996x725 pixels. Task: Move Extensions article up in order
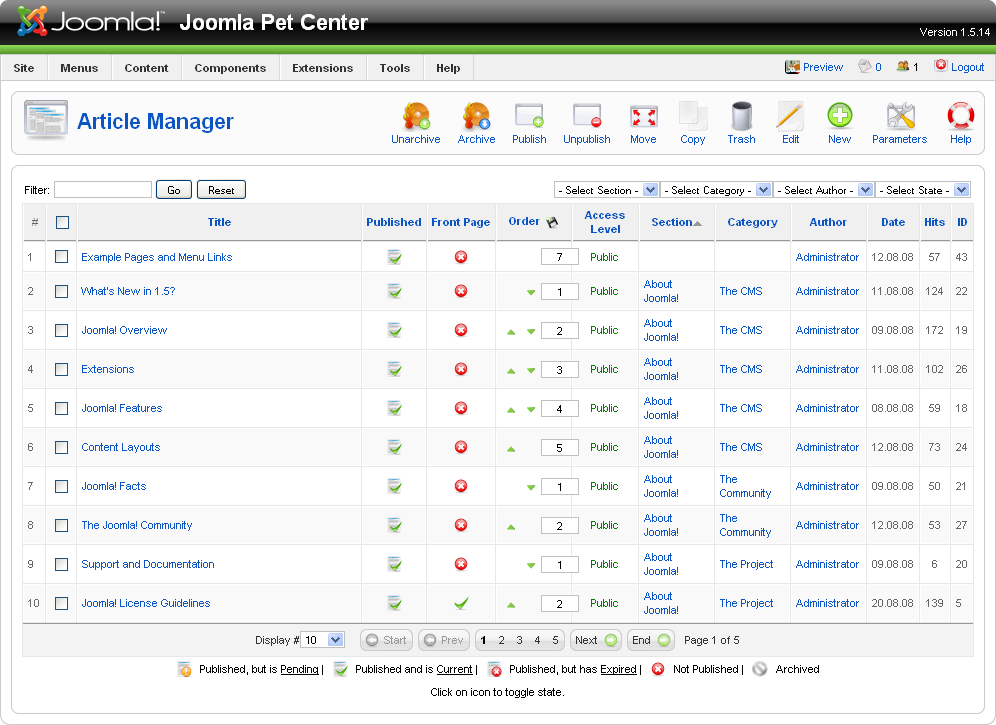click(511, 370)
